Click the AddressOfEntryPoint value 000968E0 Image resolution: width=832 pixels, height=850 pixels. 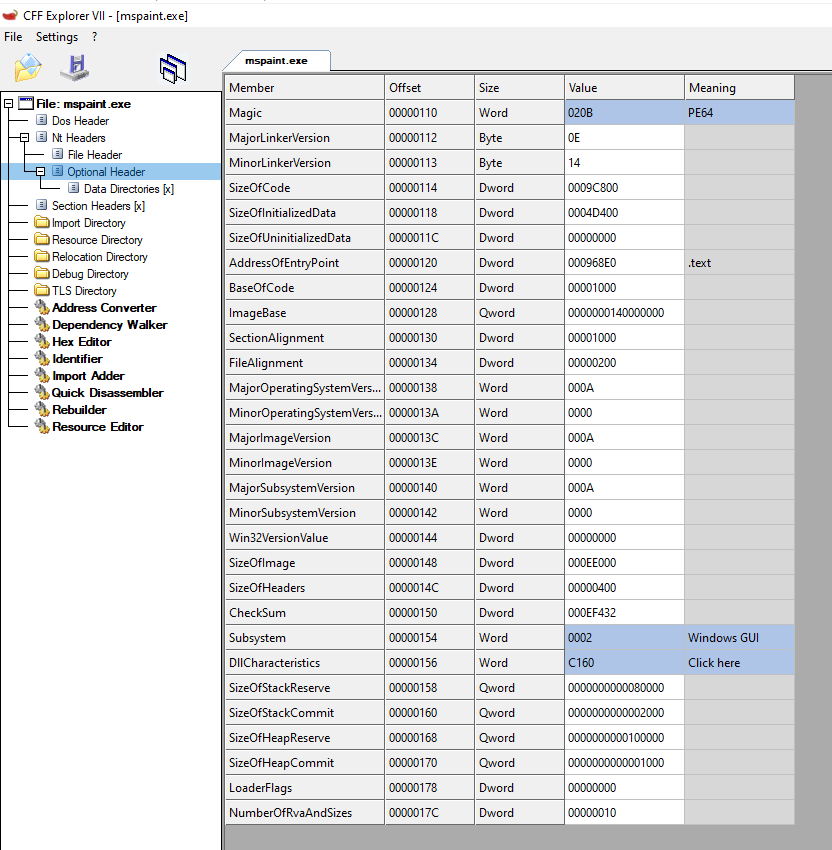coord(624,263)
